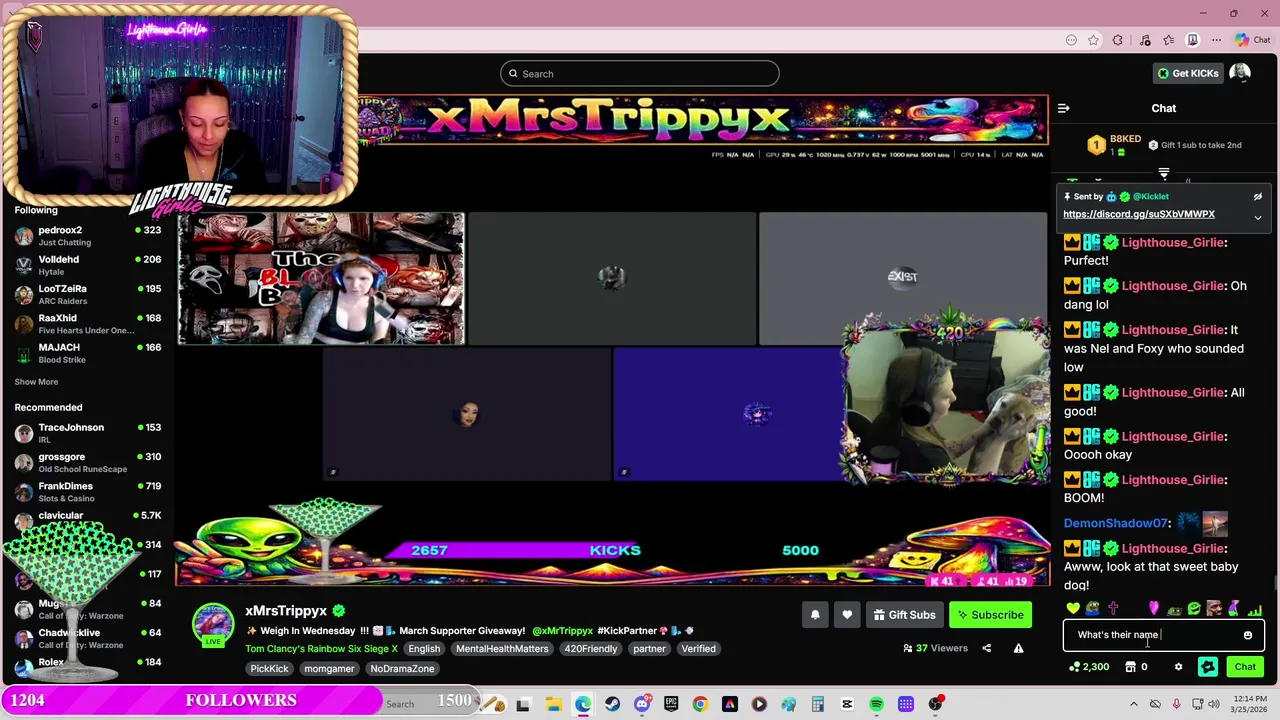This screenshot has width=1280, height=720.
Task: Open browser favorites list icon
Action: 1168,40
